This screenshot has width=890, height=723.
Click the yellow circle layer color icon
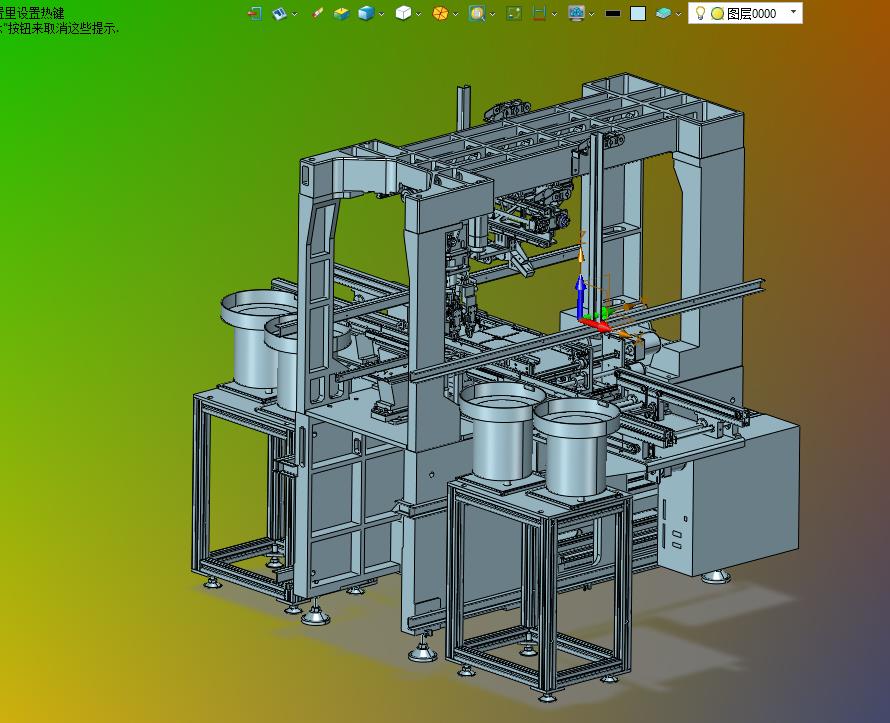pos(717,13)
